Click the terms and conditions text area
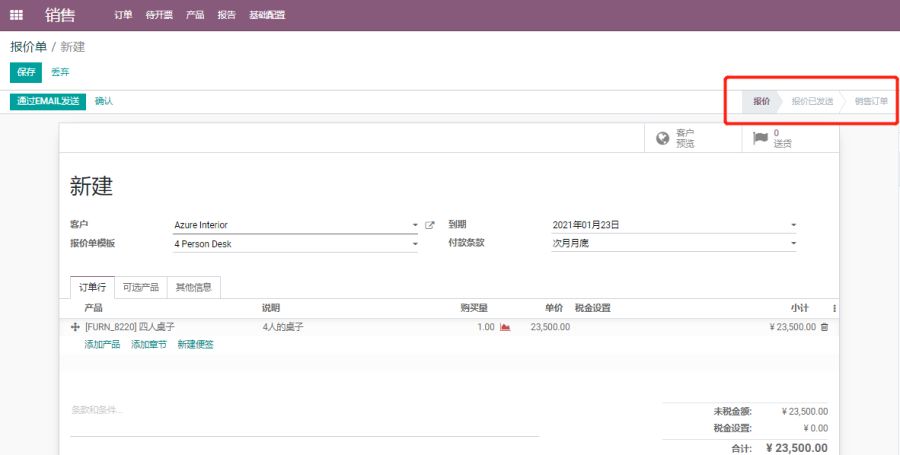This screenshot has width=900, height=455. 304,419
